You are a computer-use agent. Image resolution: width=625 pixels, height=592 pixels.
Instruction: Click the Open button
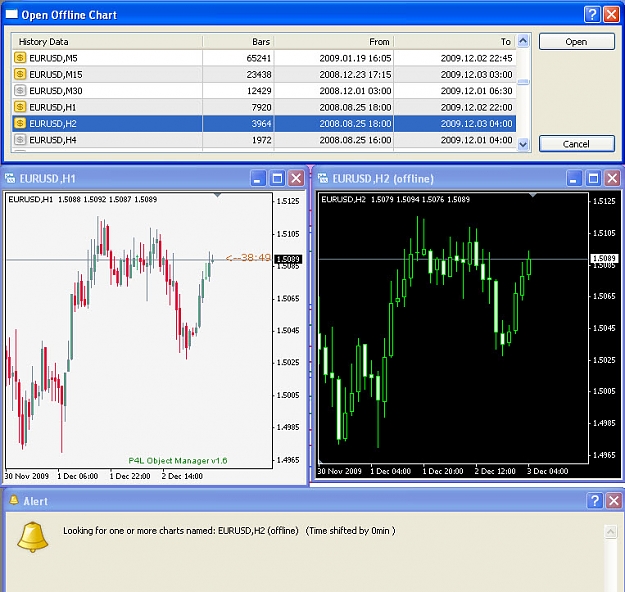tap(576, 41)
